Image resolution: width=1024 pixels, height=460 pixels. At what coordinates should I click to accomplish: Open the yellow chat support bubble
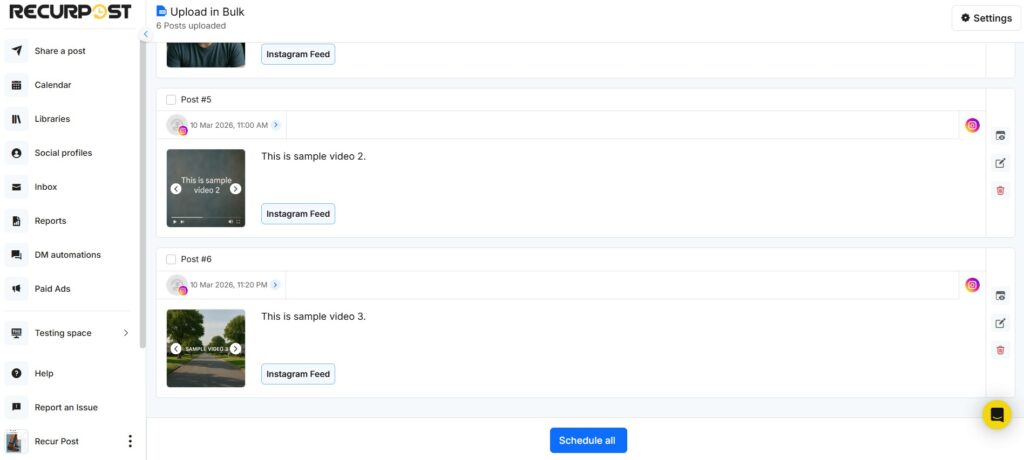(x=997, y=415)
